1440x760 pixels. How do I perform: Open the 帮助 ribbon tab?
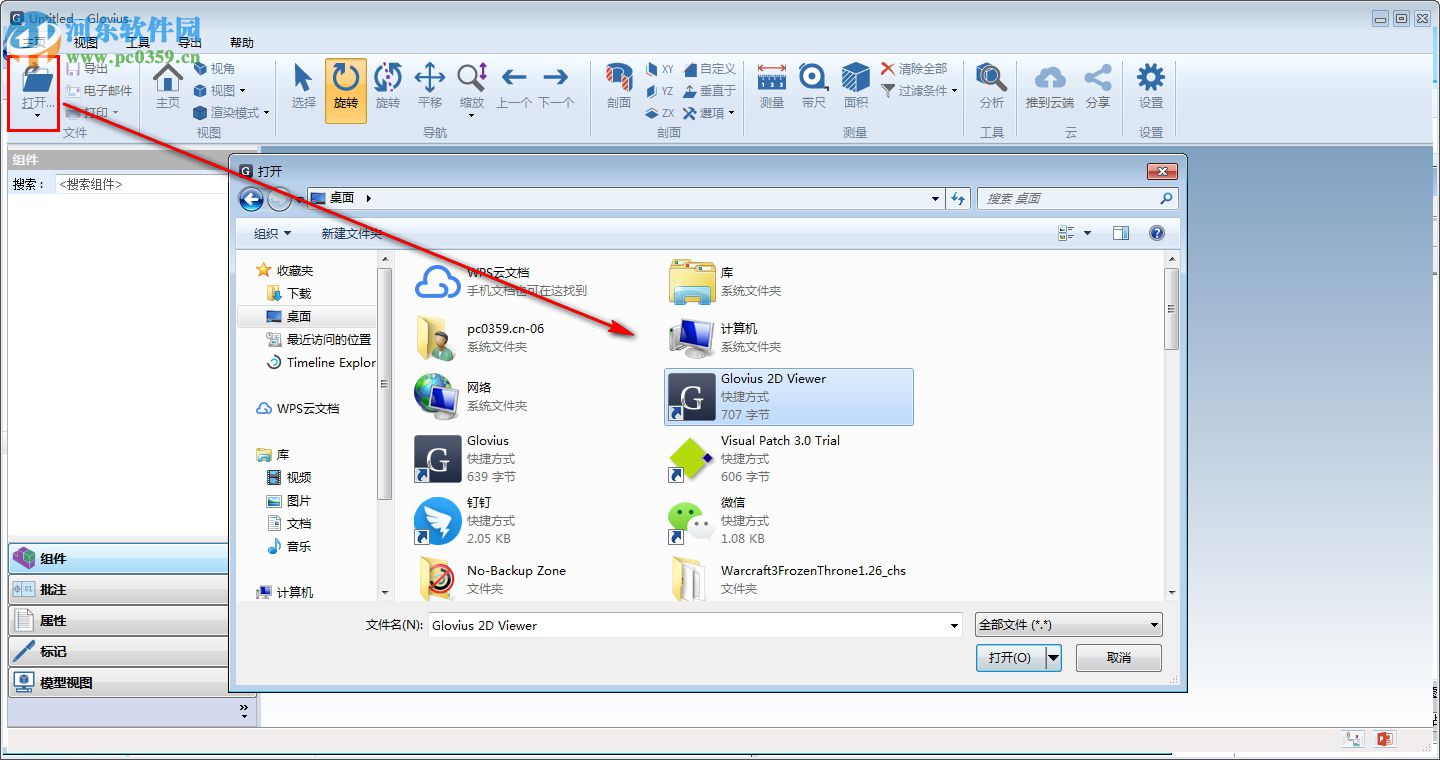tap(242, 43)
